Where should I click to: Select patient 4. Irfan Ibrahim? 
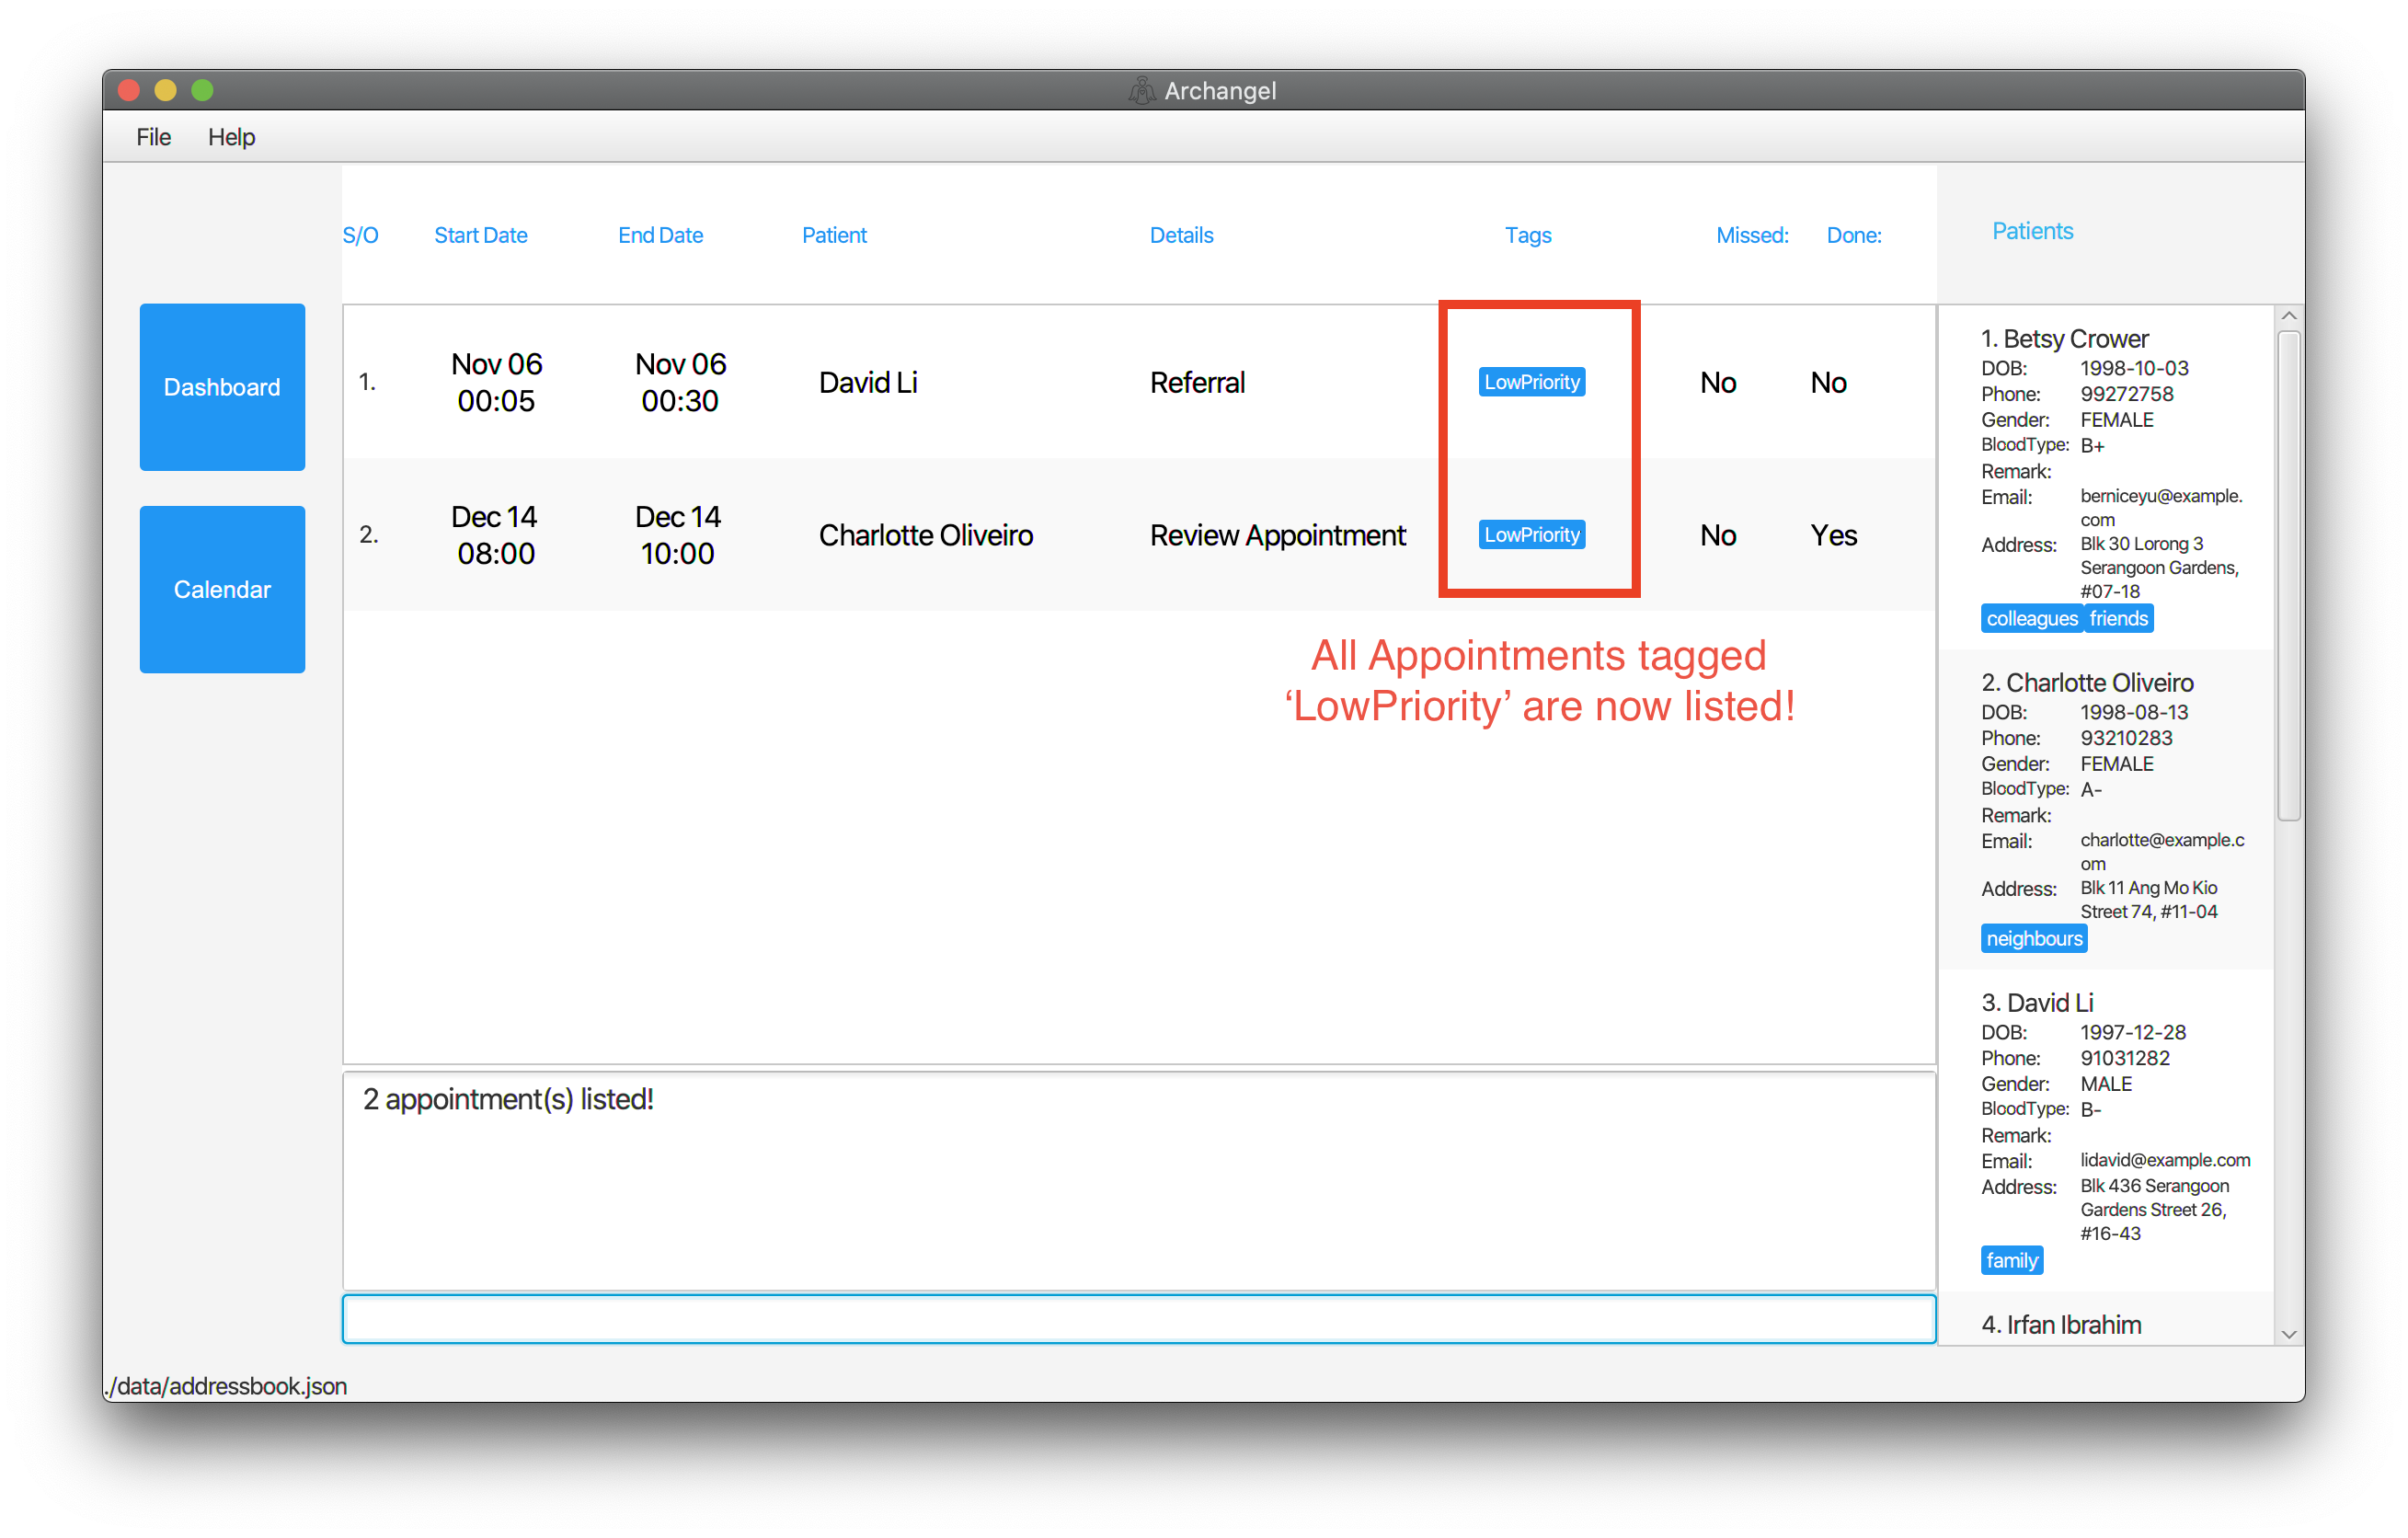pyautogui.click(x=2060, y=1325)
